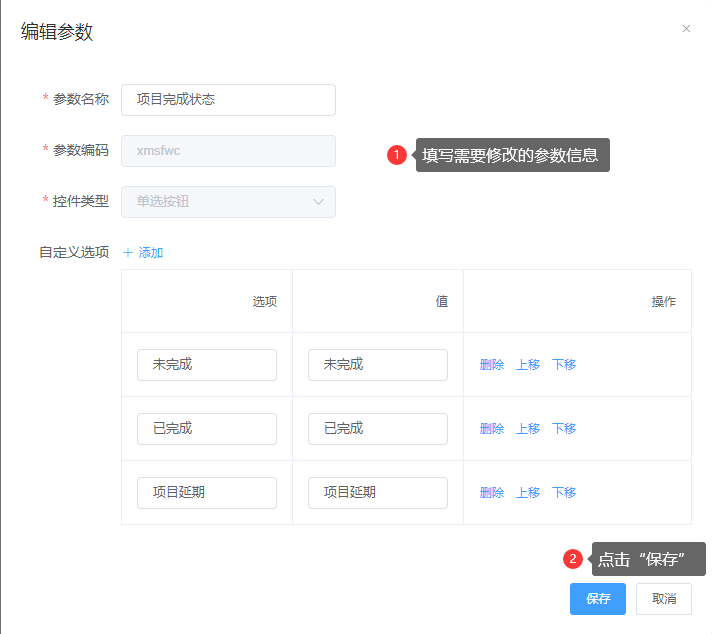Edit the 项目延期 option name field
712x634 pixels.
(x=207, y=493)
